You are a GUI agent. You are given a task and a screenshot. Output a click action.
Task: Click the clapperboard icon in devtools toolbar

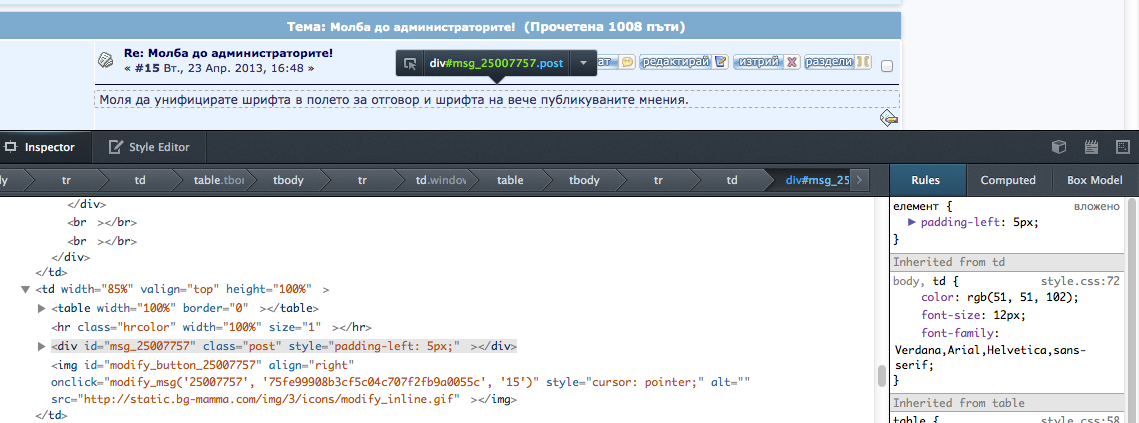pyautogui.click(x=1091, y=147)
